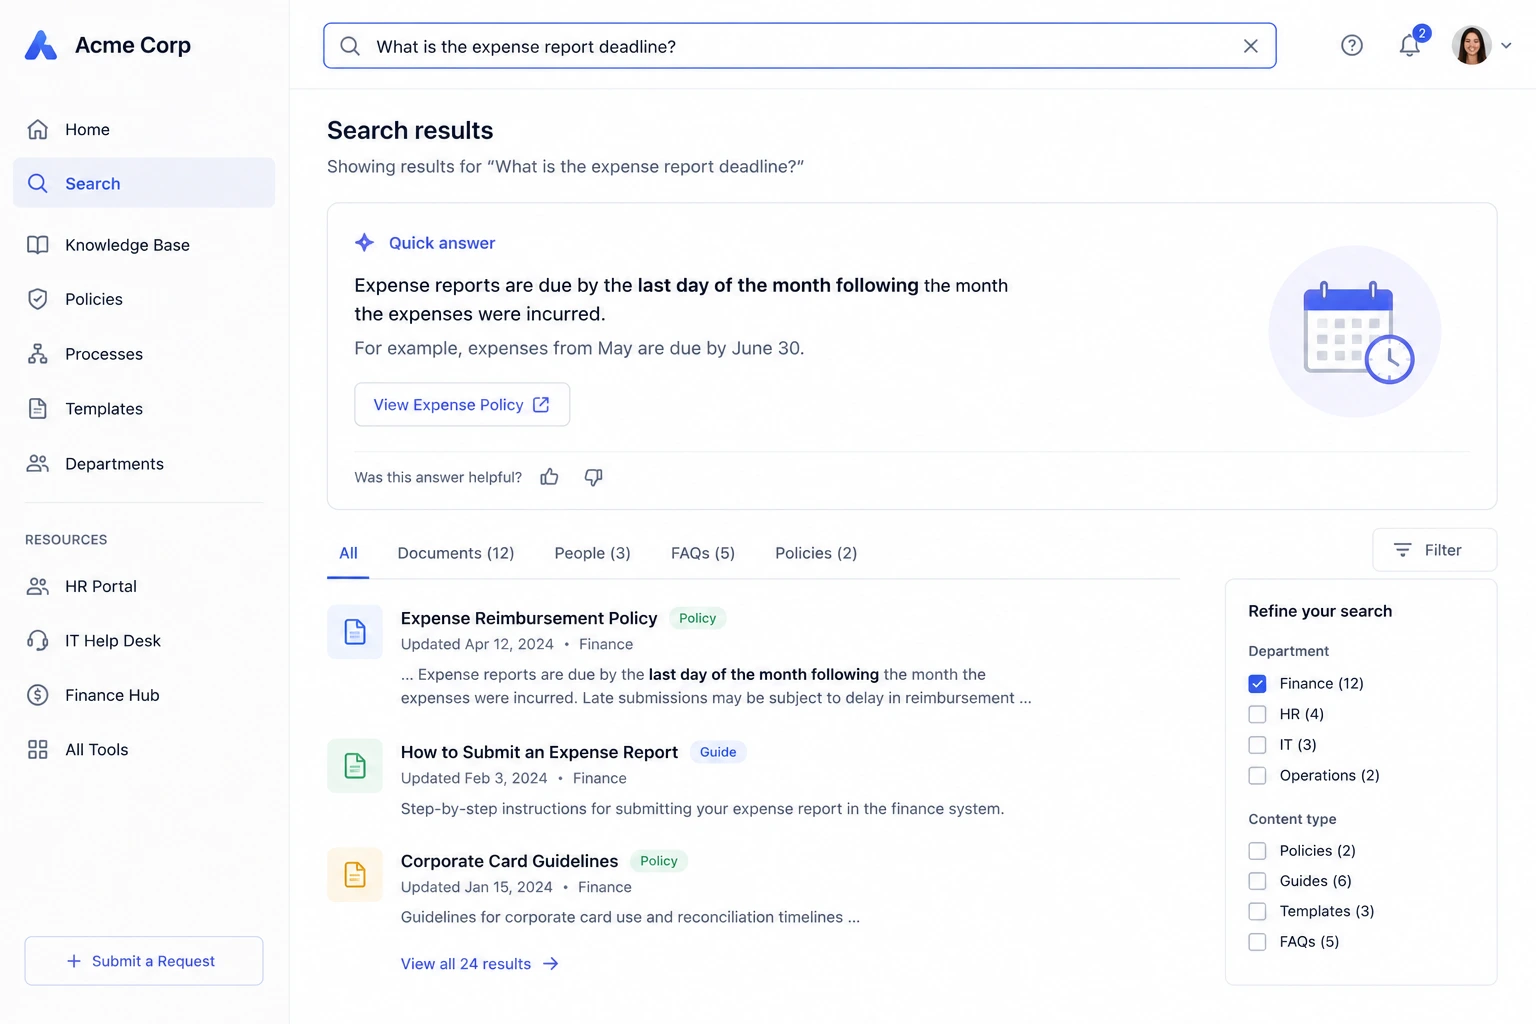Check the Operations (2) department checkbox
The height and width of the screenshot is (1024, 1536).
(x=1257, y=775)
